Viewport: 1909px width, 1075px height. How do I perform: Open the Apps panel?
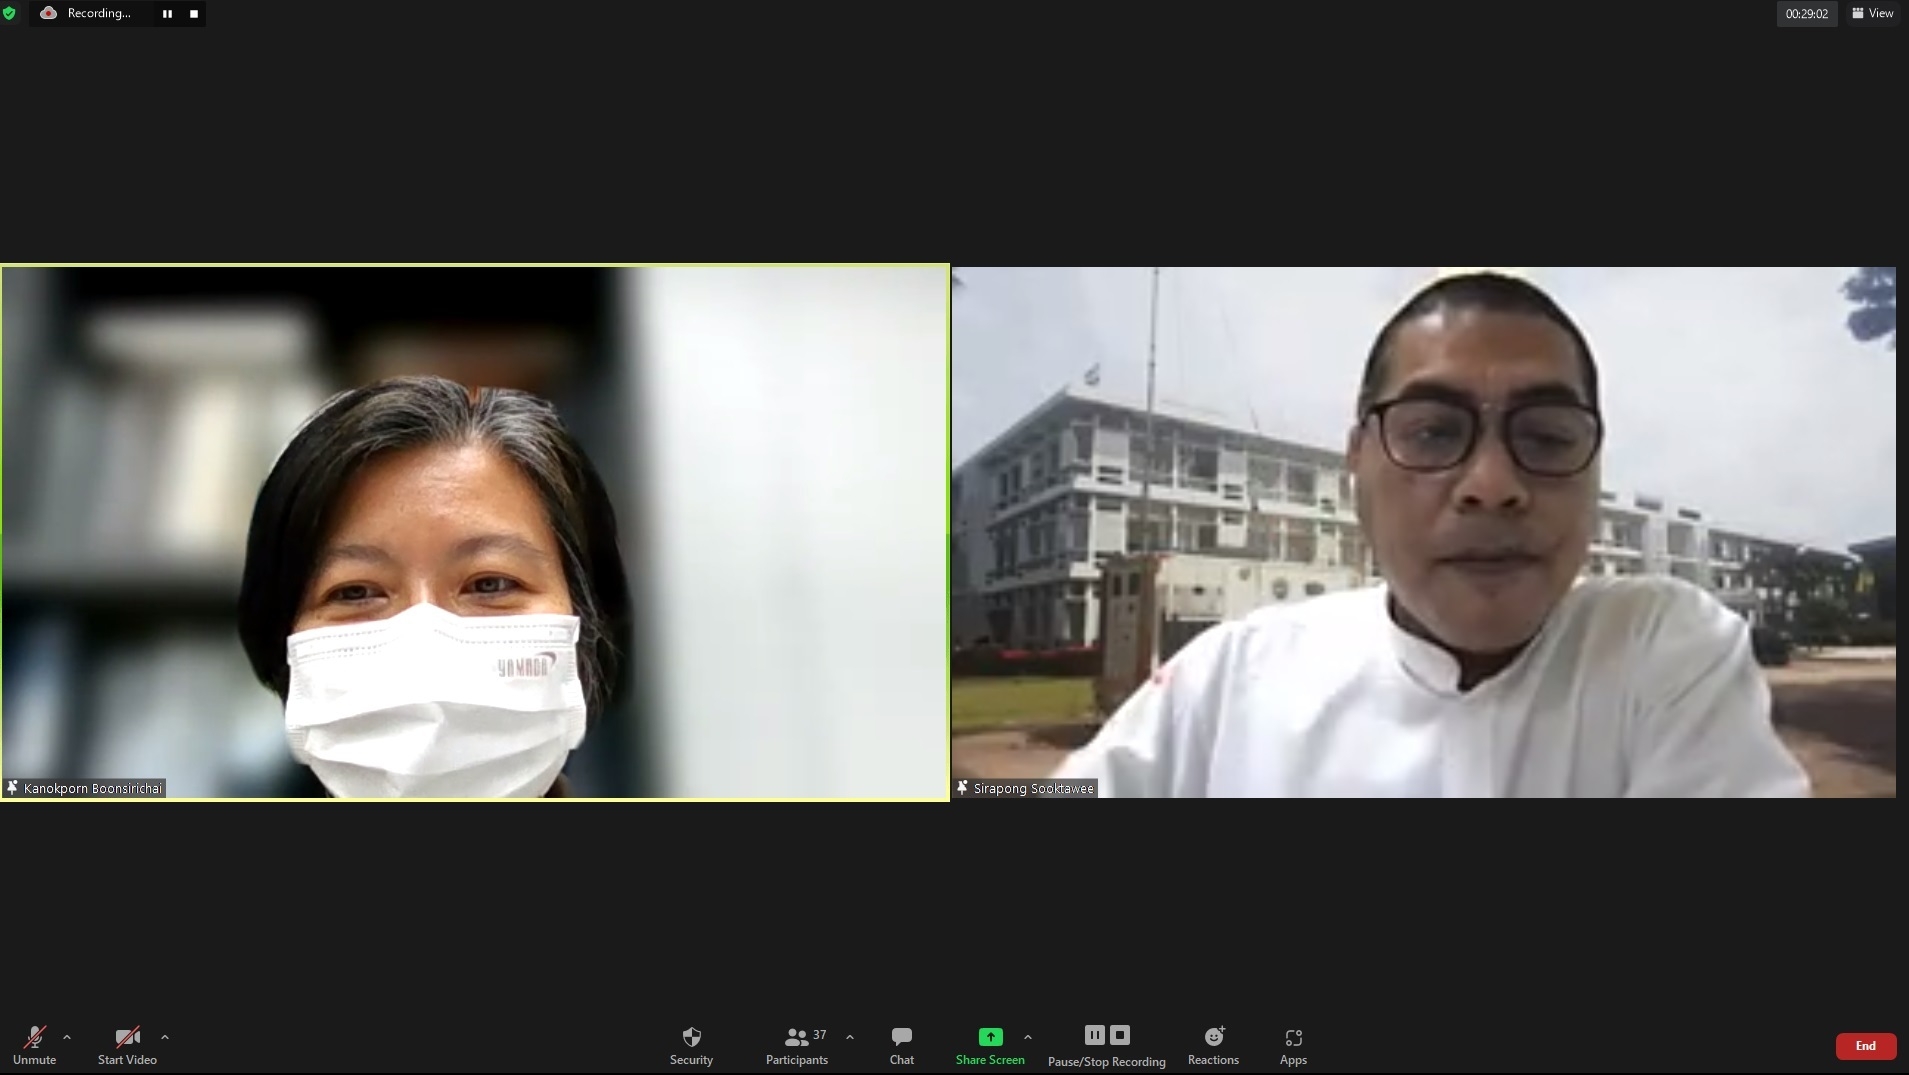(x=1293, y=1046)
